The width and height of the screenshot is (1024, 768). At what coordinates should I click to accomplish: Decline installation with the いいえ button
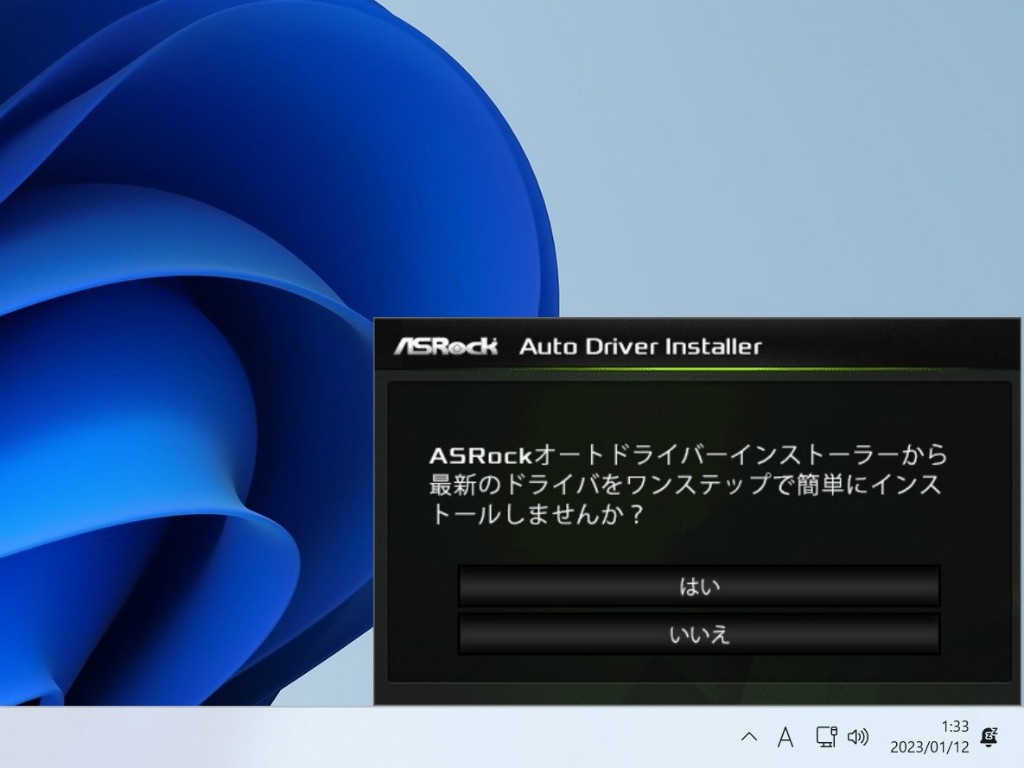click(699, 634)
